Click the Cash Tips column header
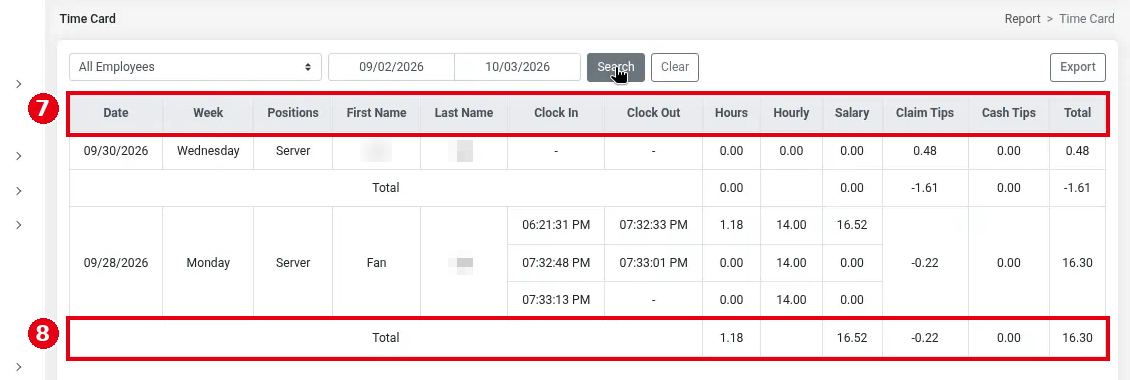 tap(1009, 112)
